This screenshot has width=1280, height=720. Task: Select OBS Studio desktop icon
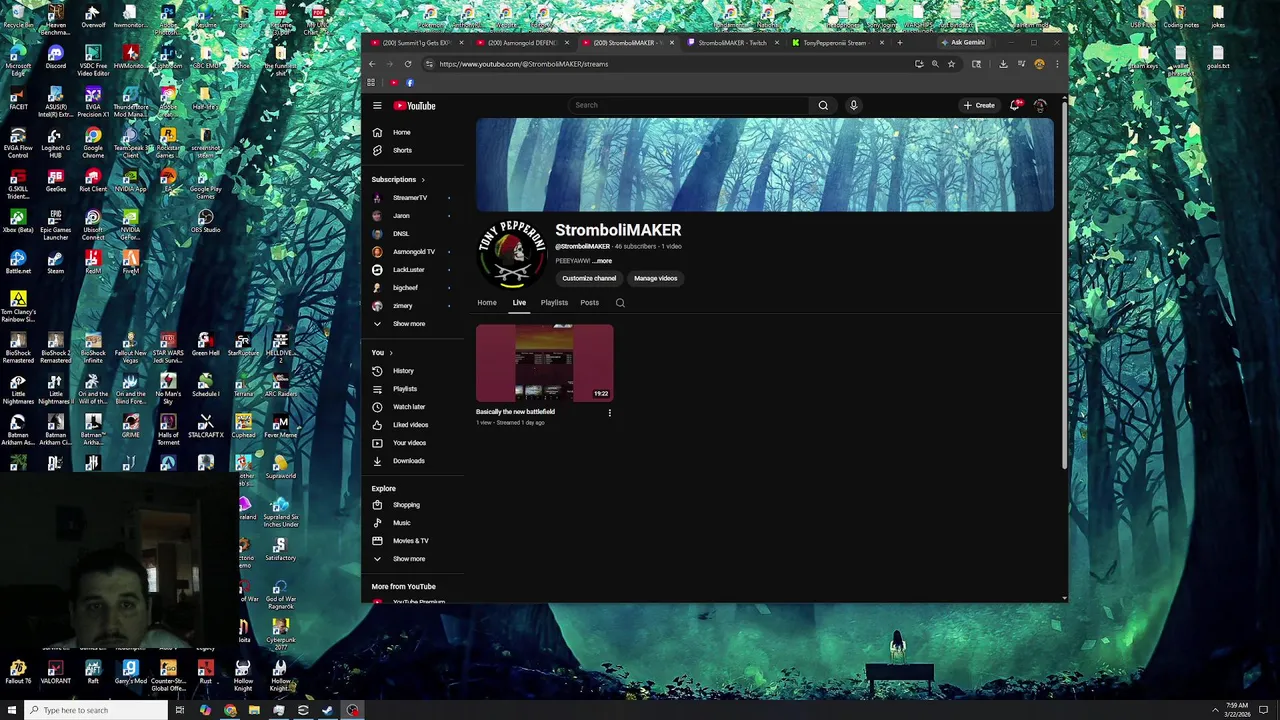tap(205, 222)
